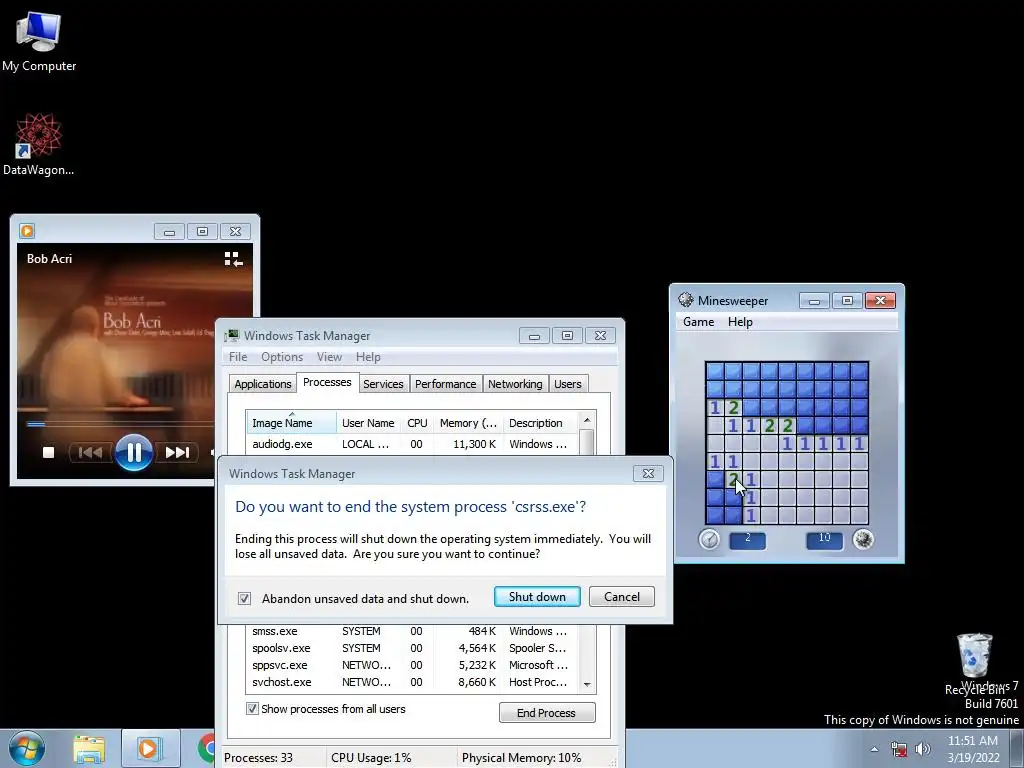1024x768 pixels.
Task: Sort processes by Image Name column
Action: click(291, 423)
